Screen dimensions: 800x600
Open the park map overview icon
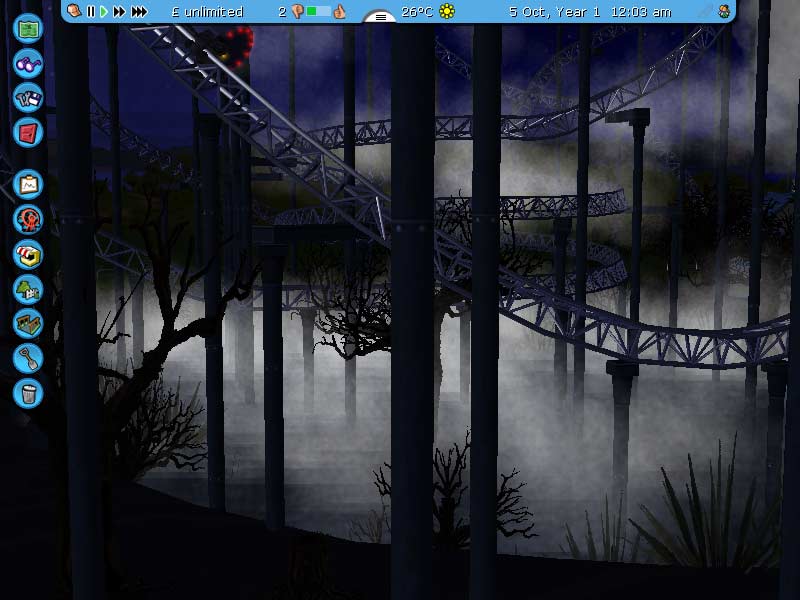[x=28, y=29]
